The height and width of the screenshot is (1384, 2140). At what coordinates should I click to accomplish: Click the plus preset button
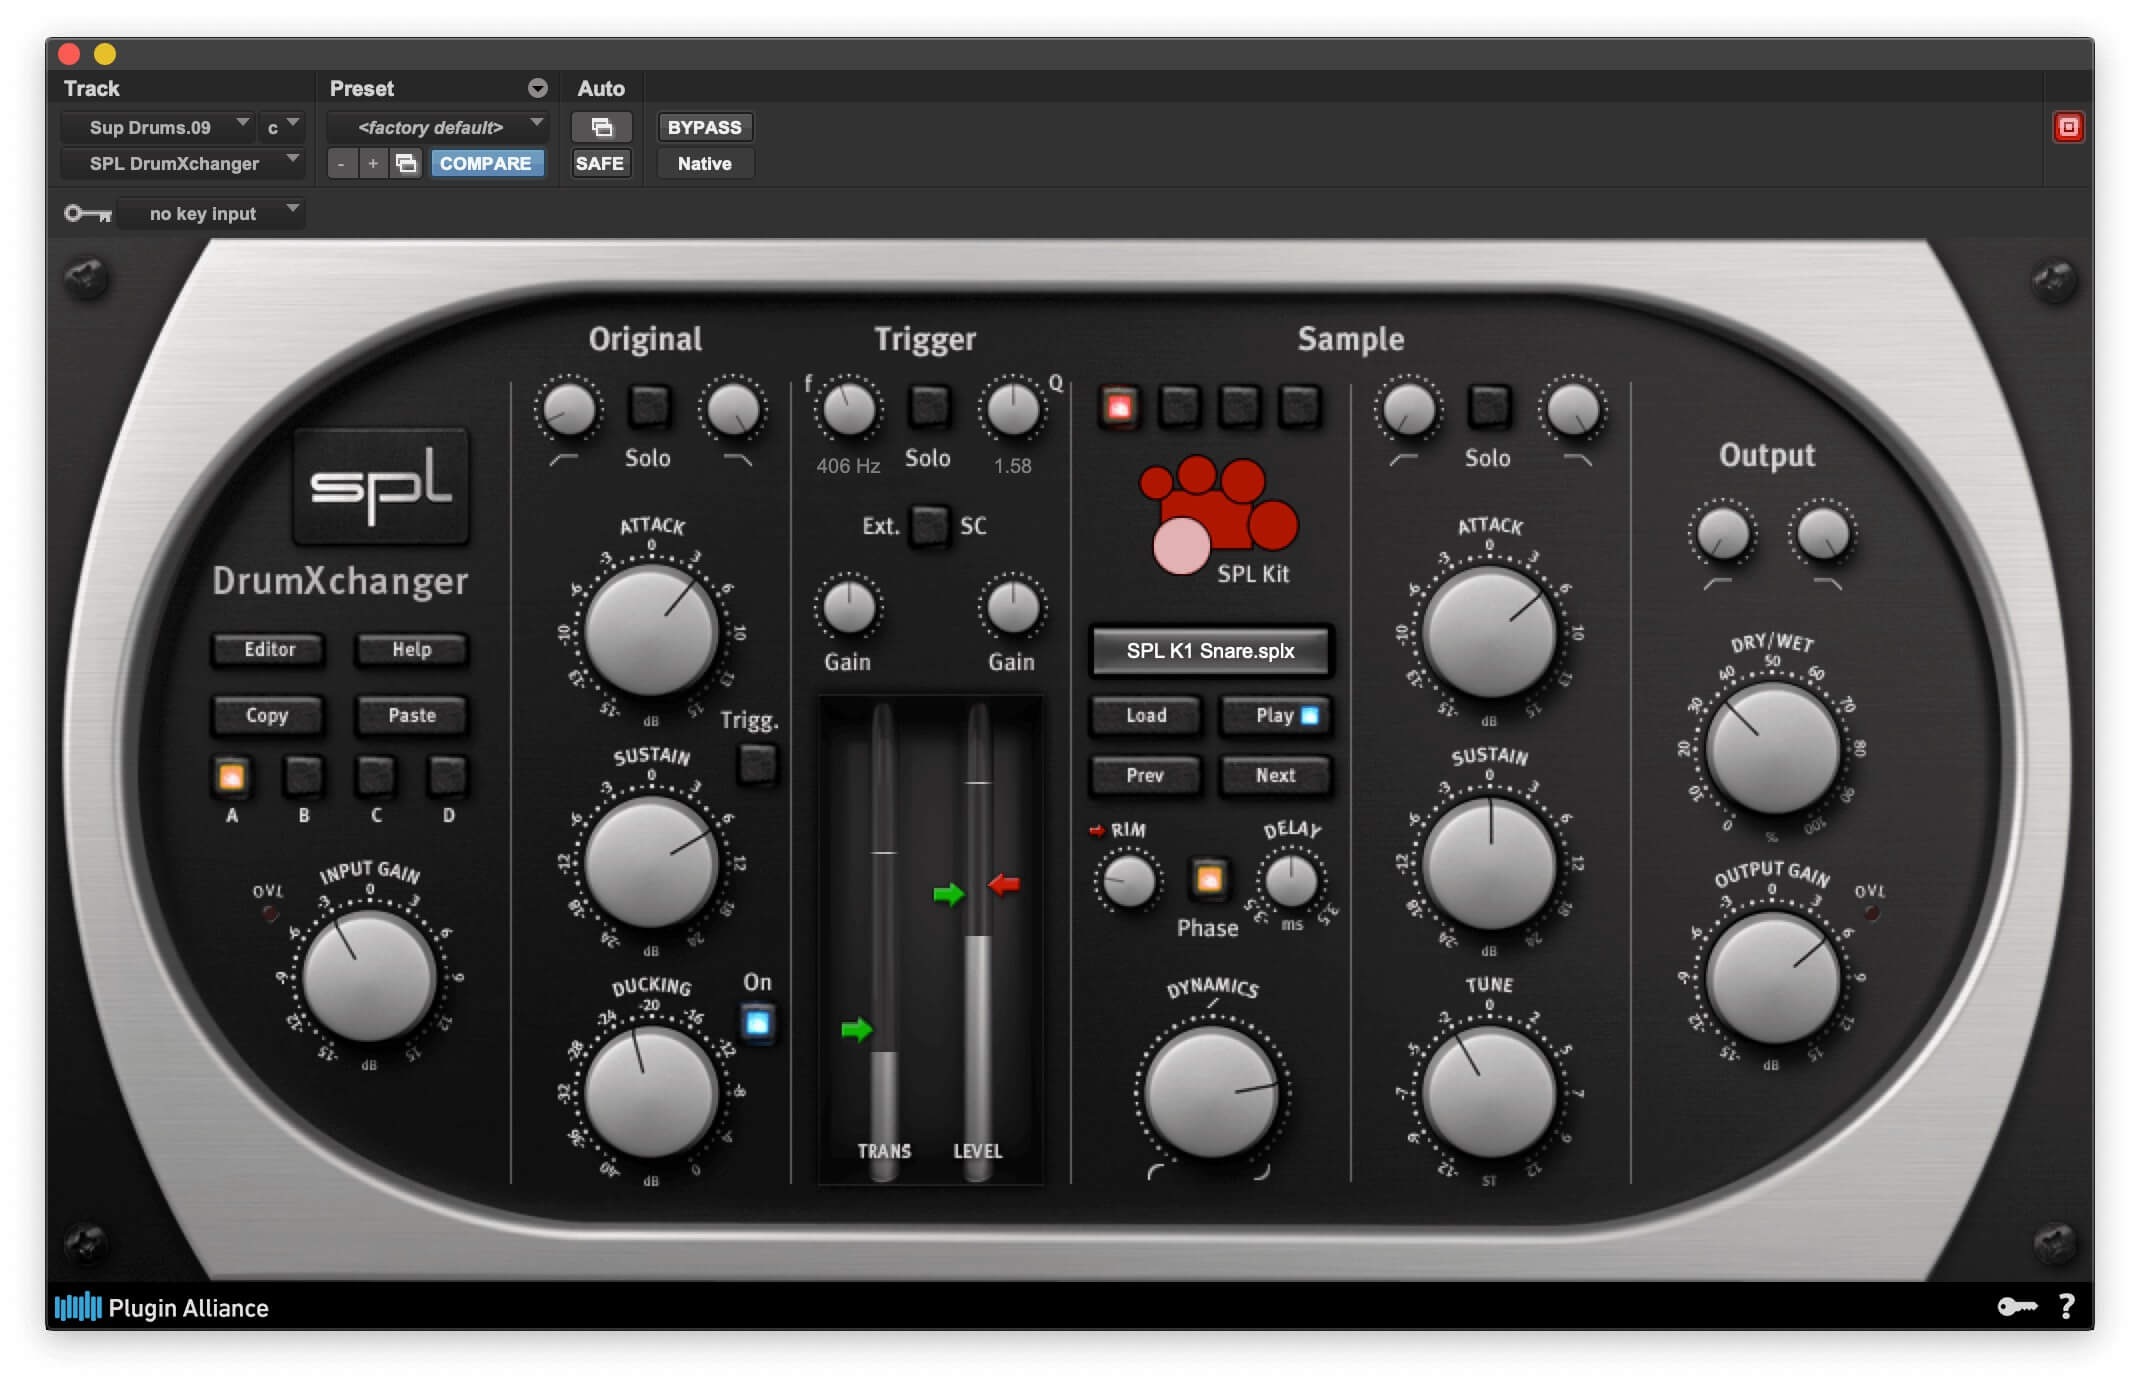point(373,163)
